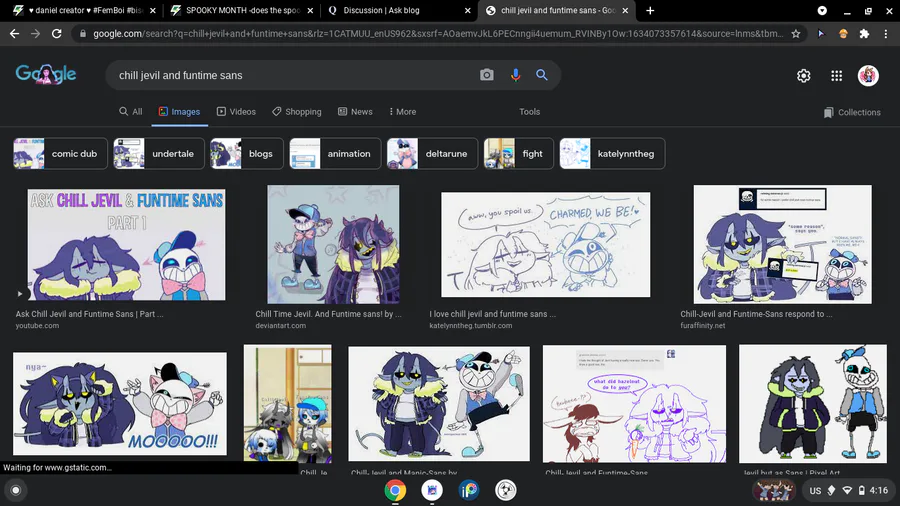Open the calendar-like app in shelf
This screenshot has width=900, height=506.
432,490
